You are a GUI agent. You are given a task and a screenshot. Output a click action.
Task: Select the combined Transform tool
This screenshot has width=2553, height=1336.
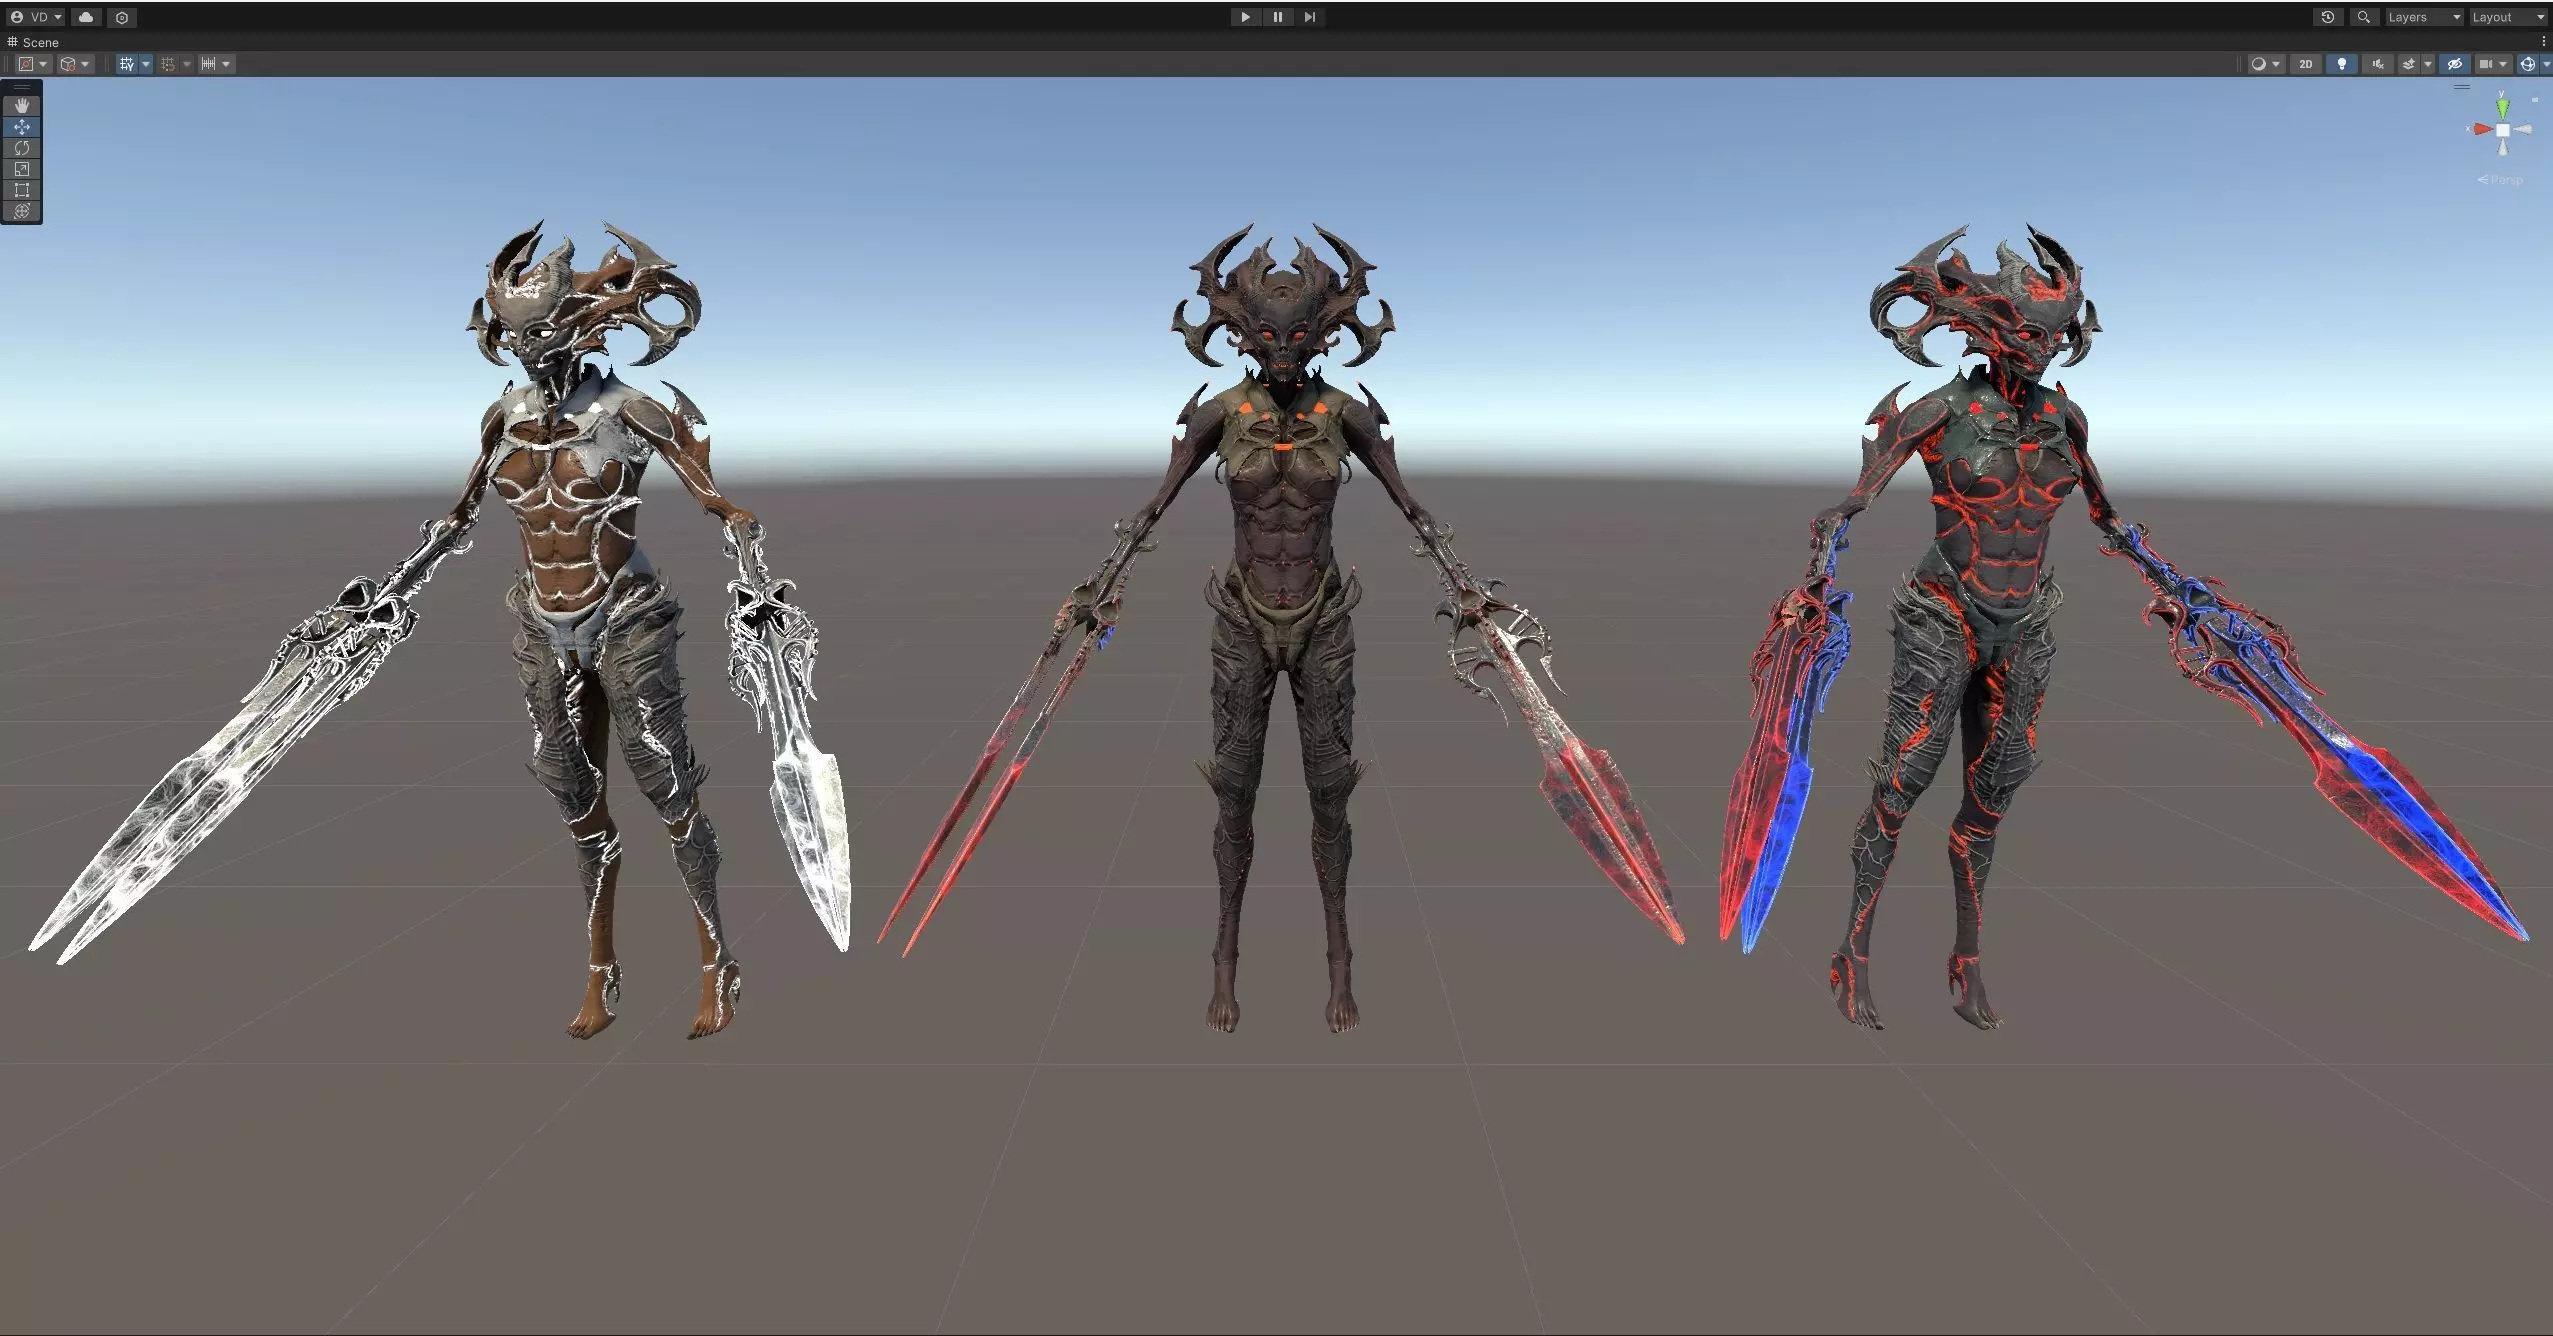coord(22,211)
